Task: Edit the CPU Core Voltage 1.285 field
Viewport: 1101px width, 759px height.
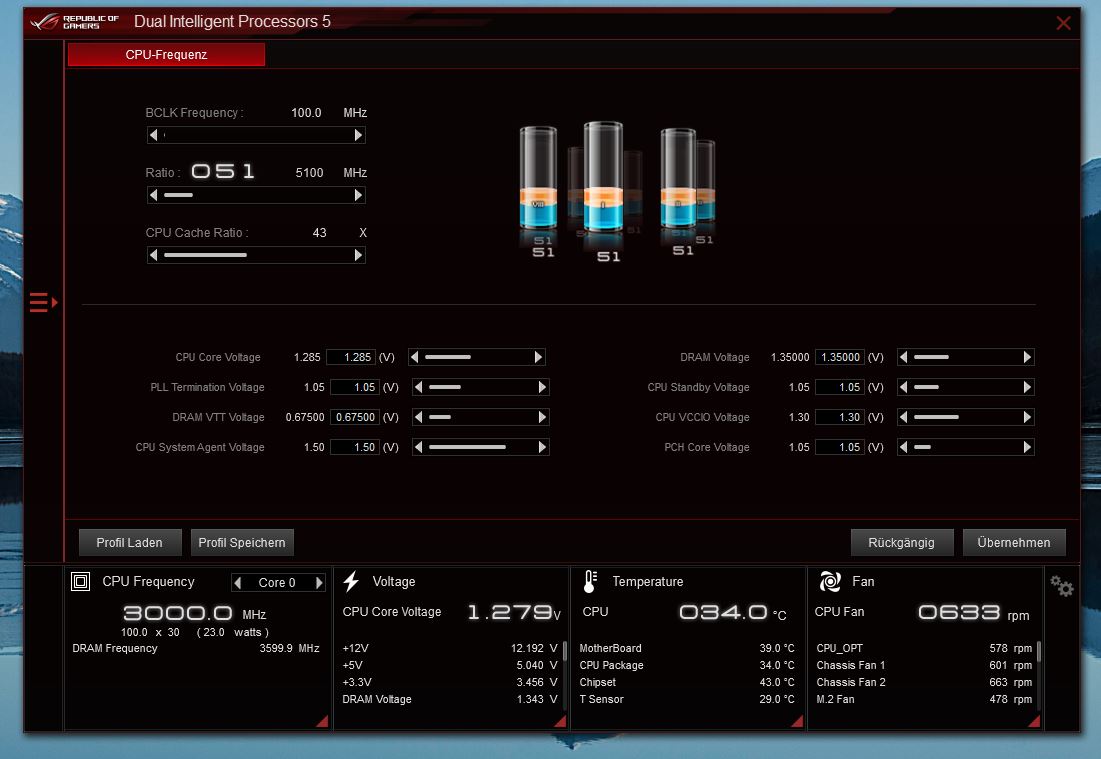Action: [350, 357]
